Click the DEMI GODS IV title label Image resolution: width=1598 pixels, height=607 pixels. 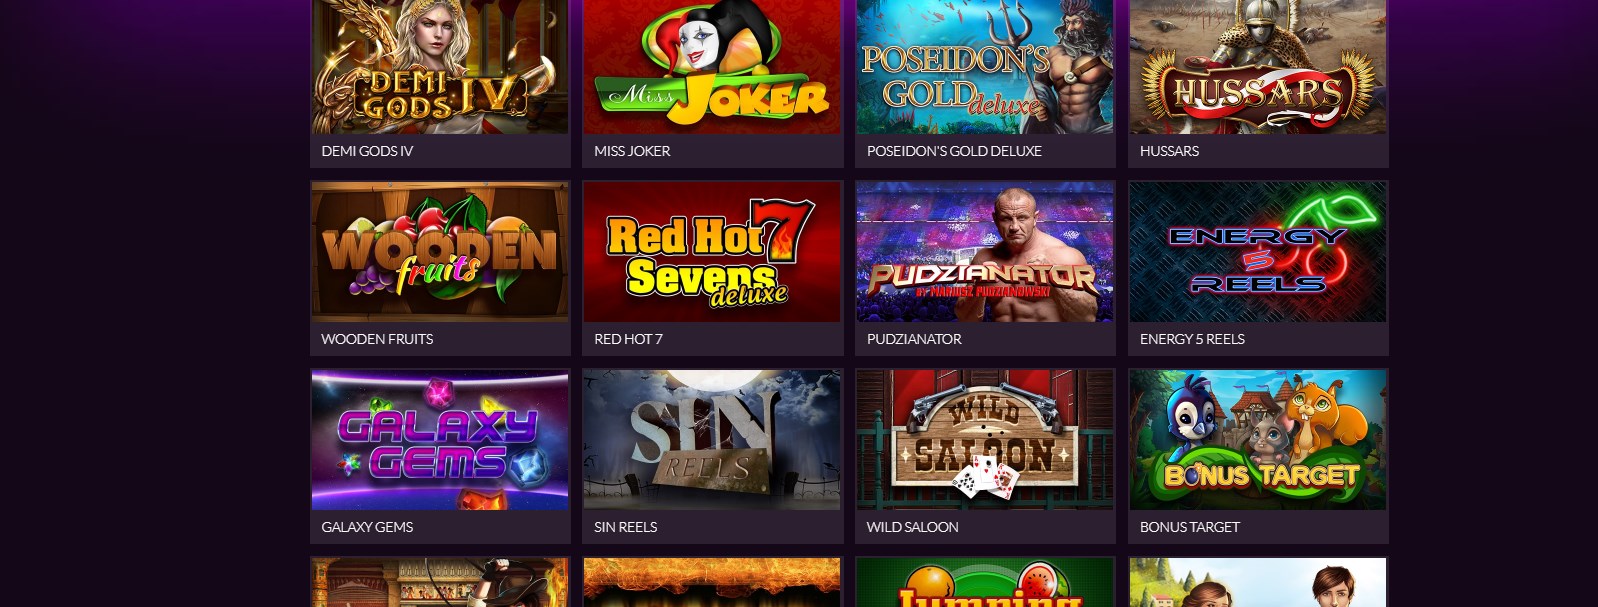coord(367,151)
